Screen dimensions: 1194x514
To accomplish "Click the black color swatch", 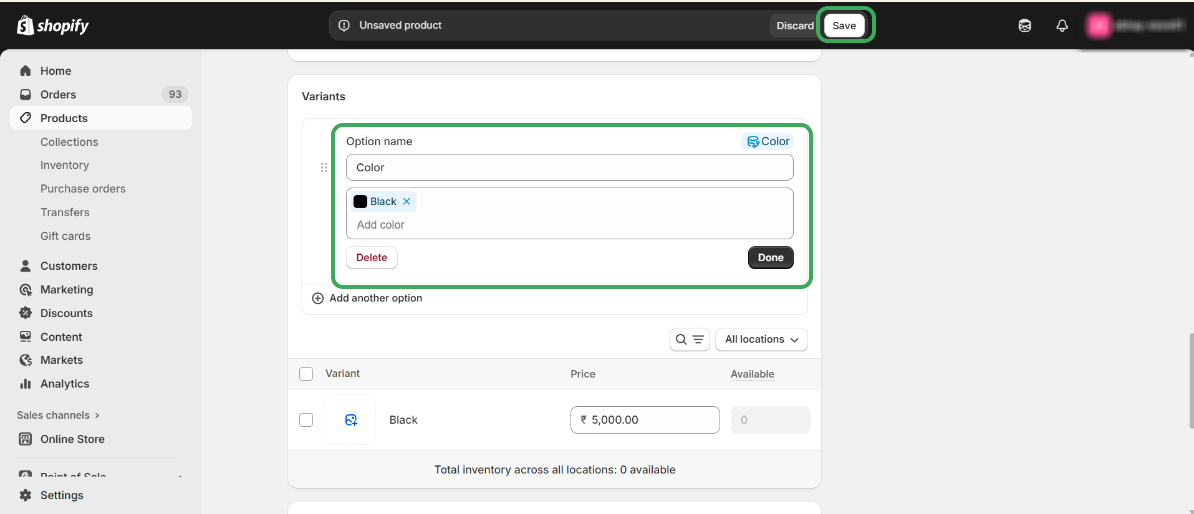I will click(x=360, y=202).
